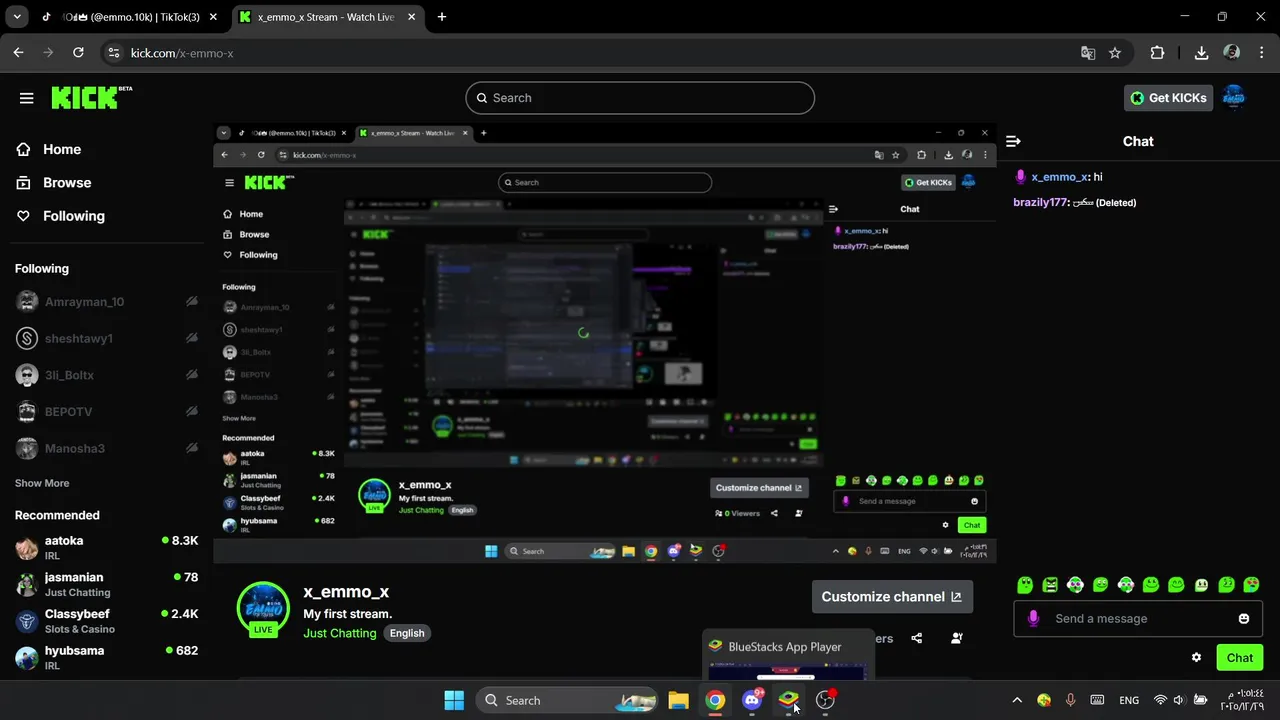Click x_emmo_x username in chat
The image size is (1280, 720).
pos(1059,177)
